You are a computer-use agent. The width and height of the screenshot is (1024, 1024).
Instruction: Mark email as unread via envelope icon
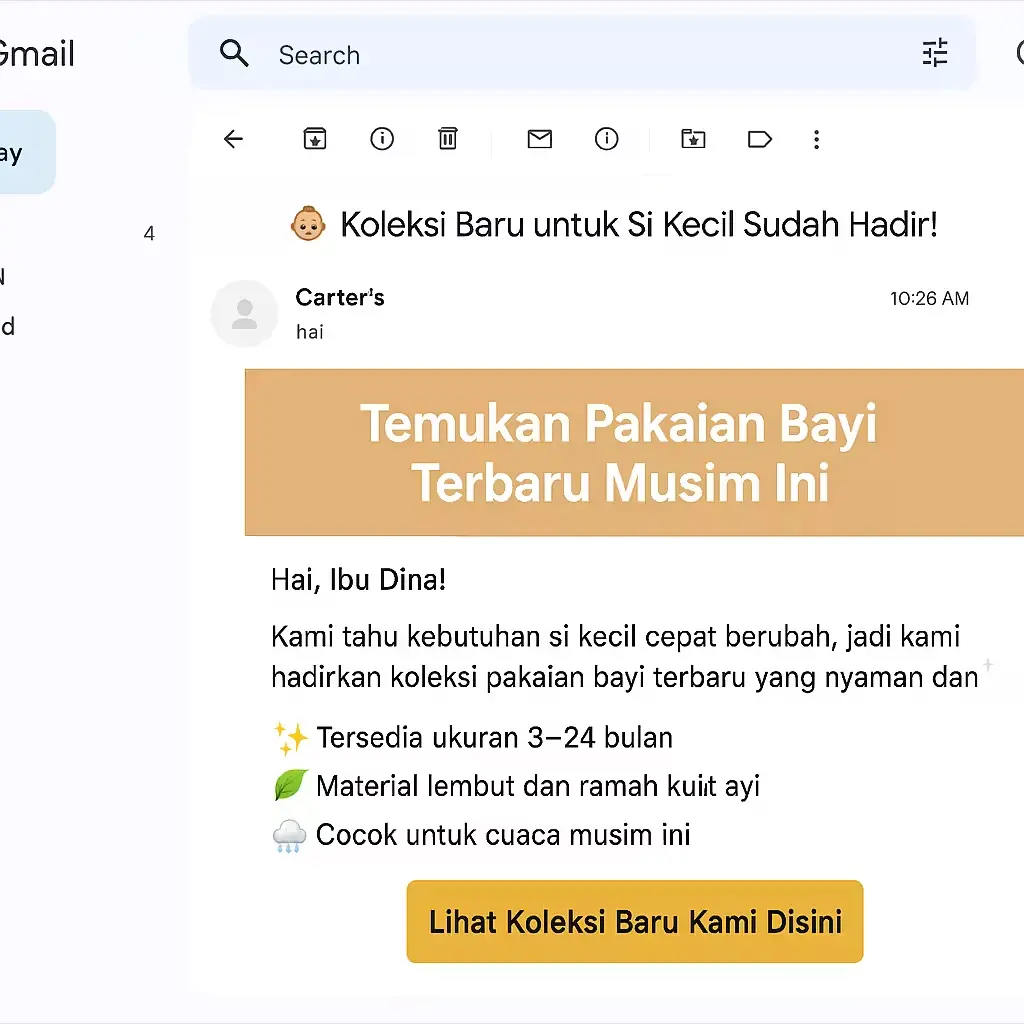(x=540, y=140)
